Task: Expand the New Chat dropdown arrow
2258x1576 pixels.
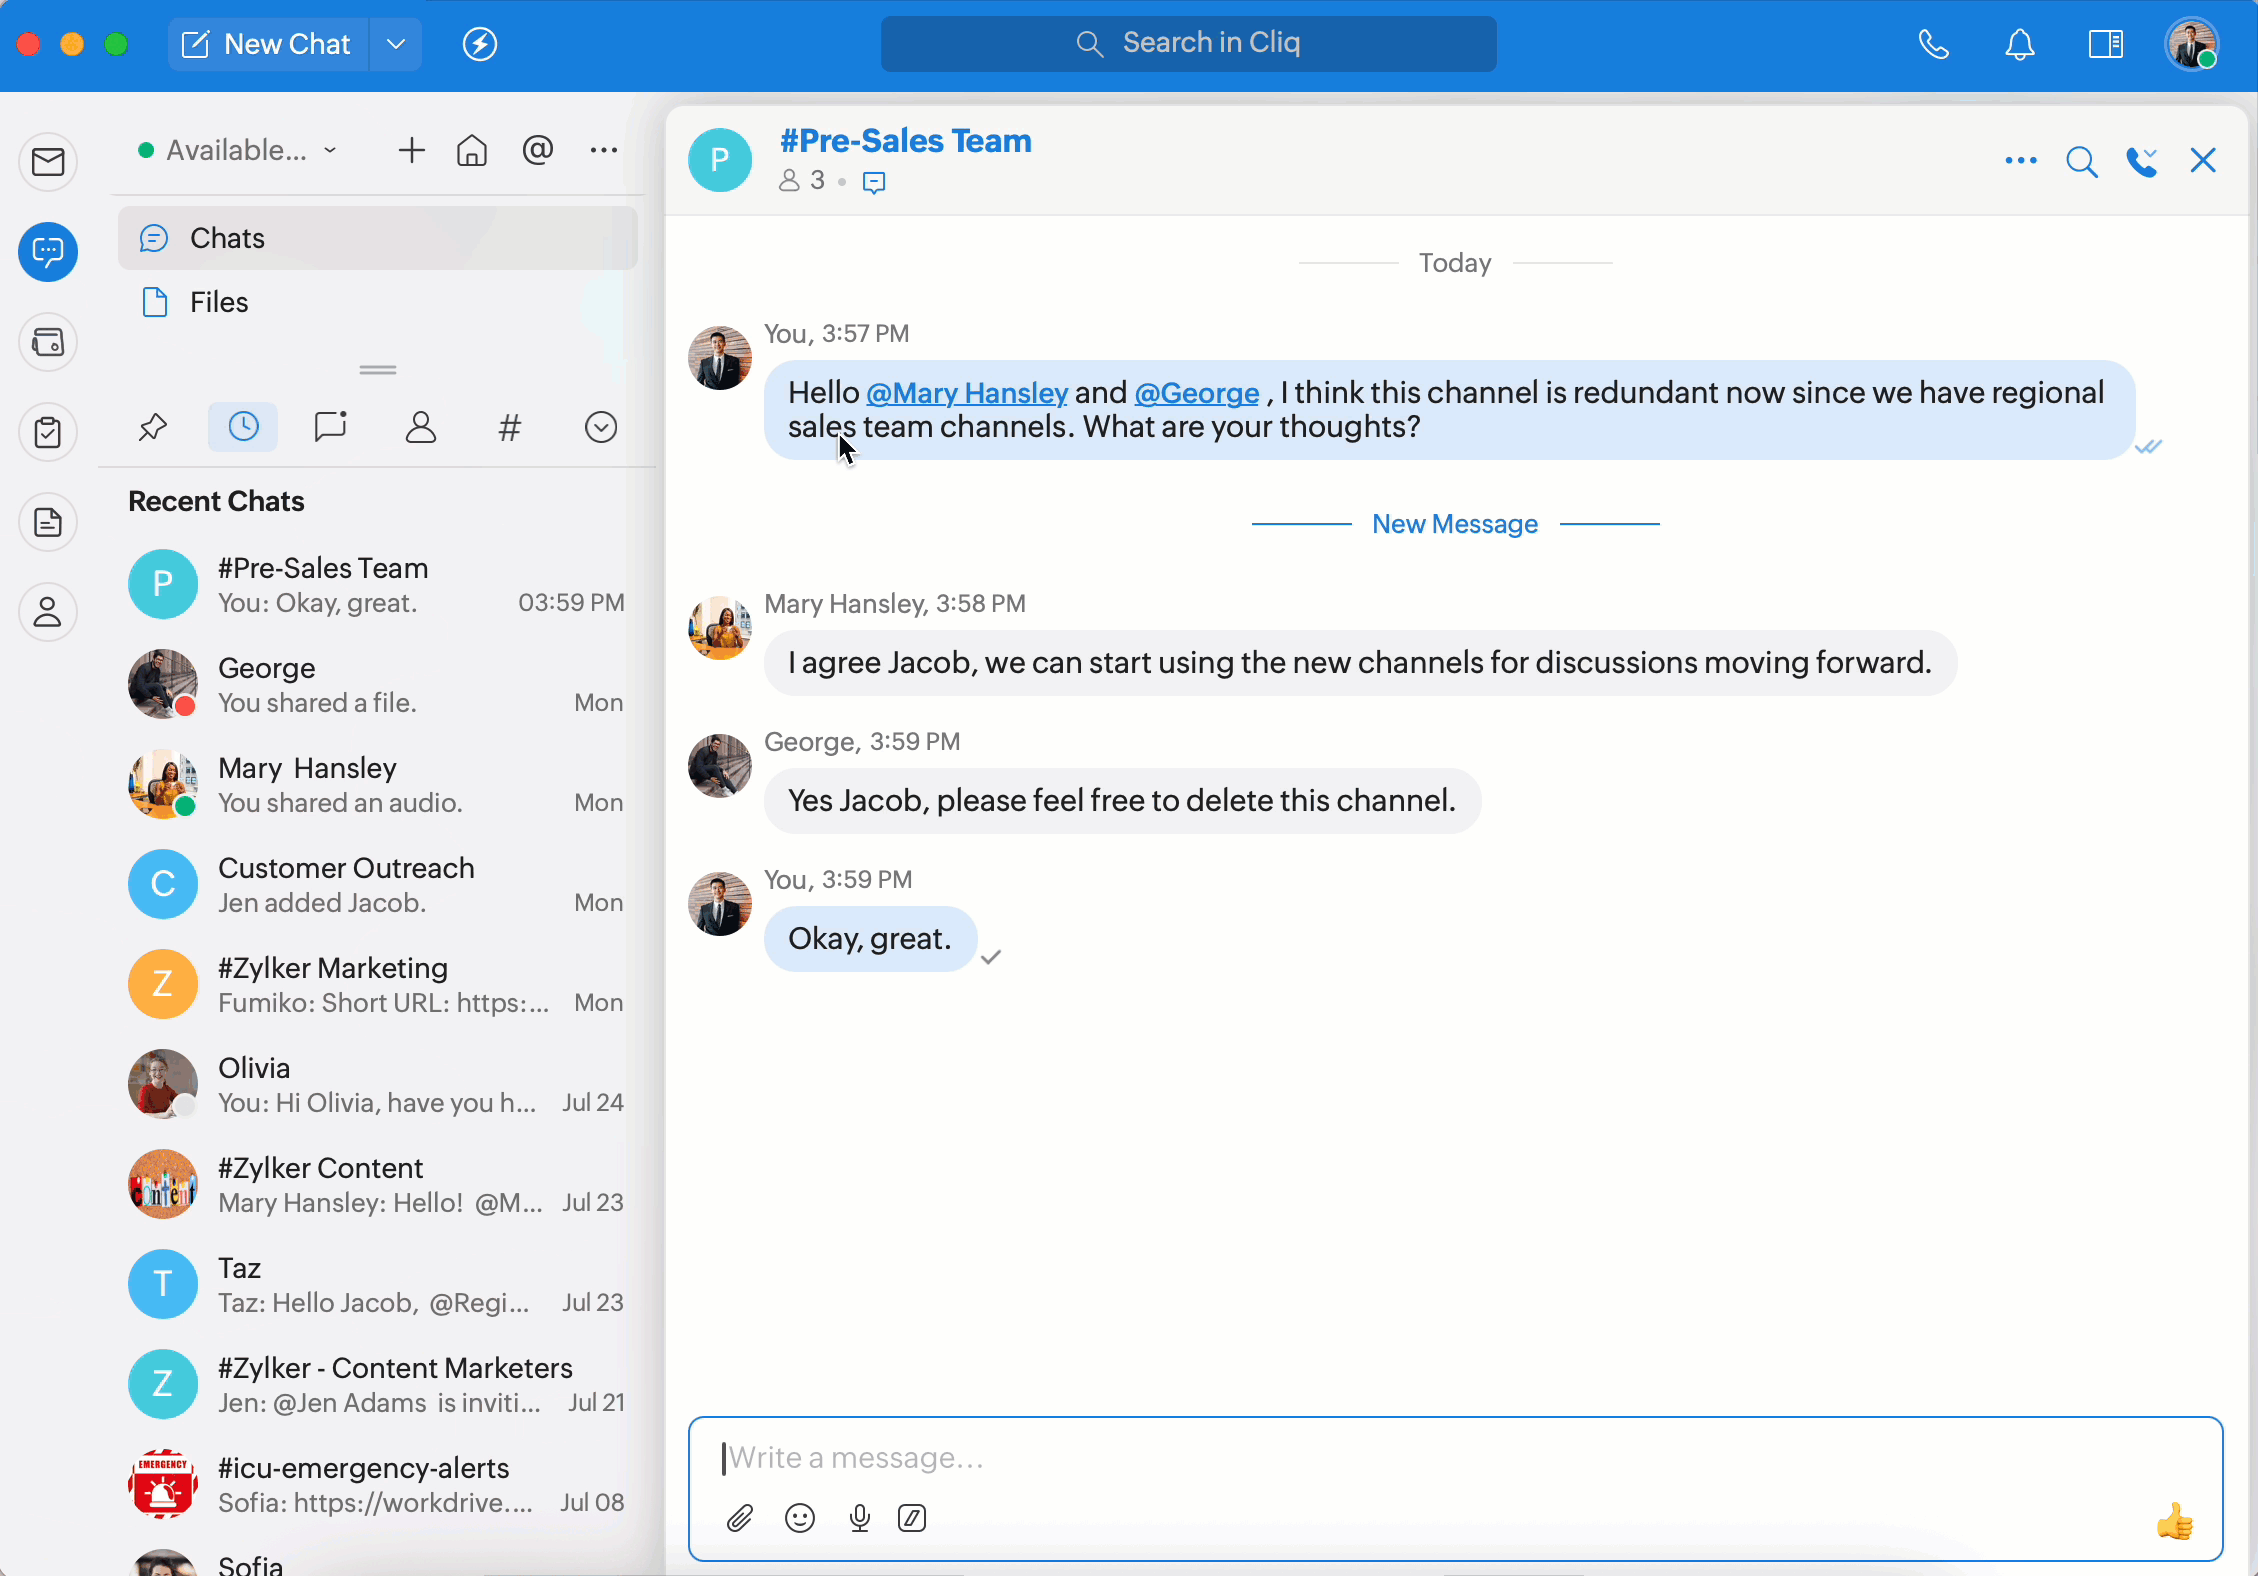Action: [396, 44]
